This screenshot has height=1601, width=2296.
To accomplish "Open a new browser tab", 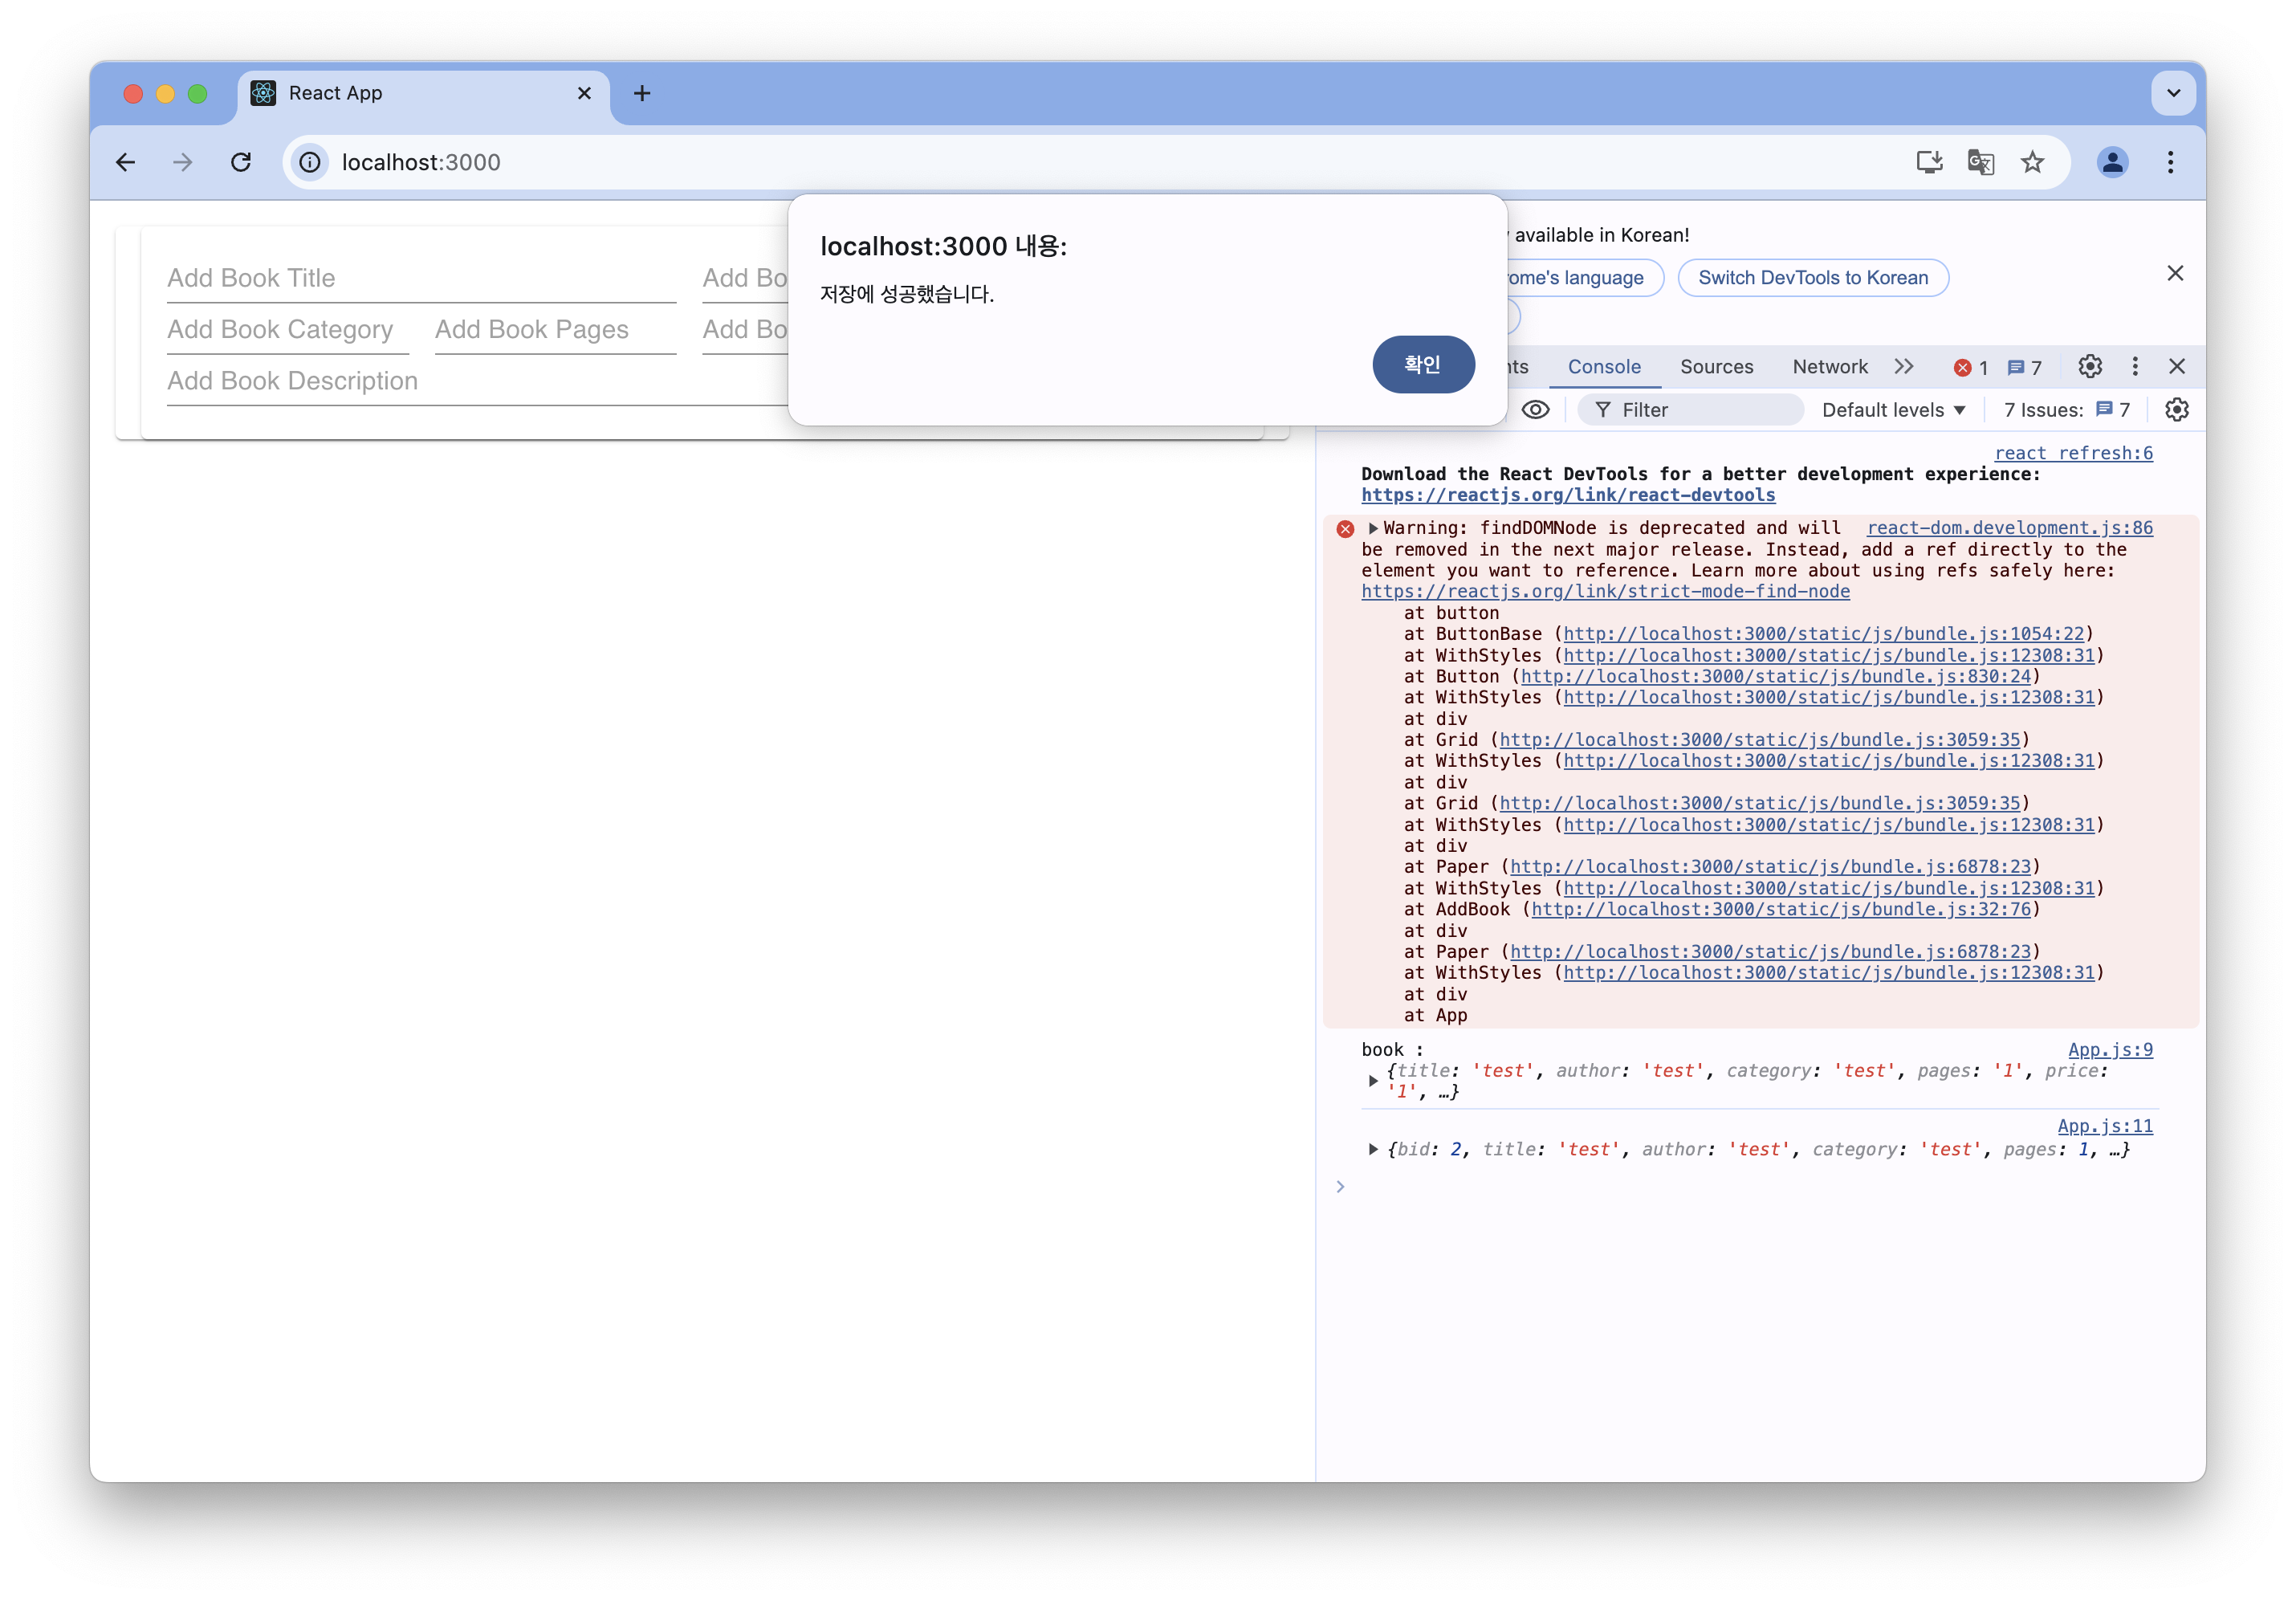I will 642,93.
